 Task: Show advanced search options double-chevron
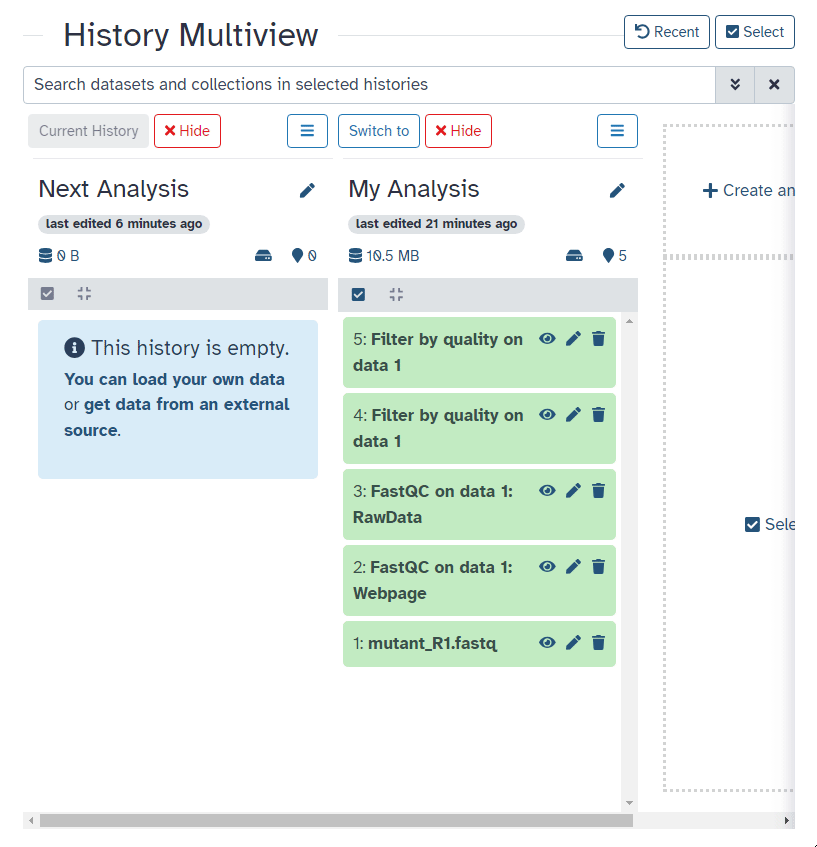[x=735, y=85]
